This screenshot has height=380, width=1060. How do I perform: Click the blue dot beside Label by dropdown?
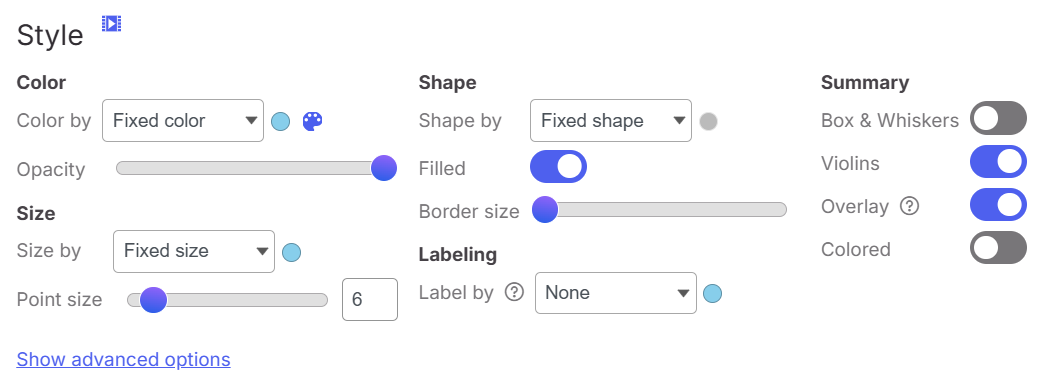click(x=713, y=294)
